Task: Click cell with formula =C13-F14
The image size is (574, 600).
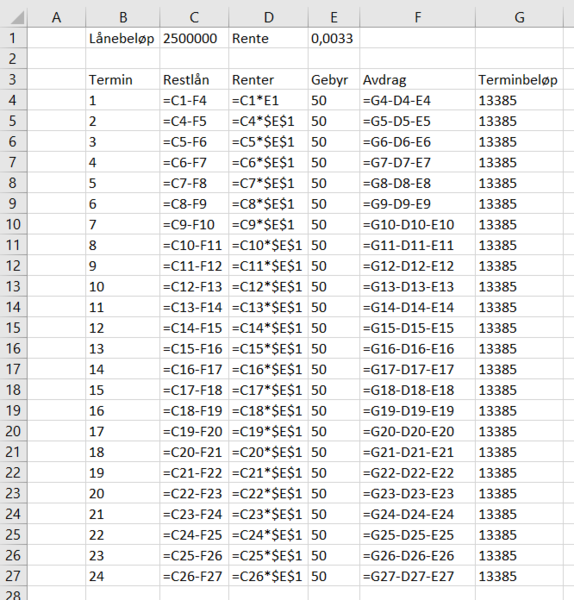Action: coord(194,307)
